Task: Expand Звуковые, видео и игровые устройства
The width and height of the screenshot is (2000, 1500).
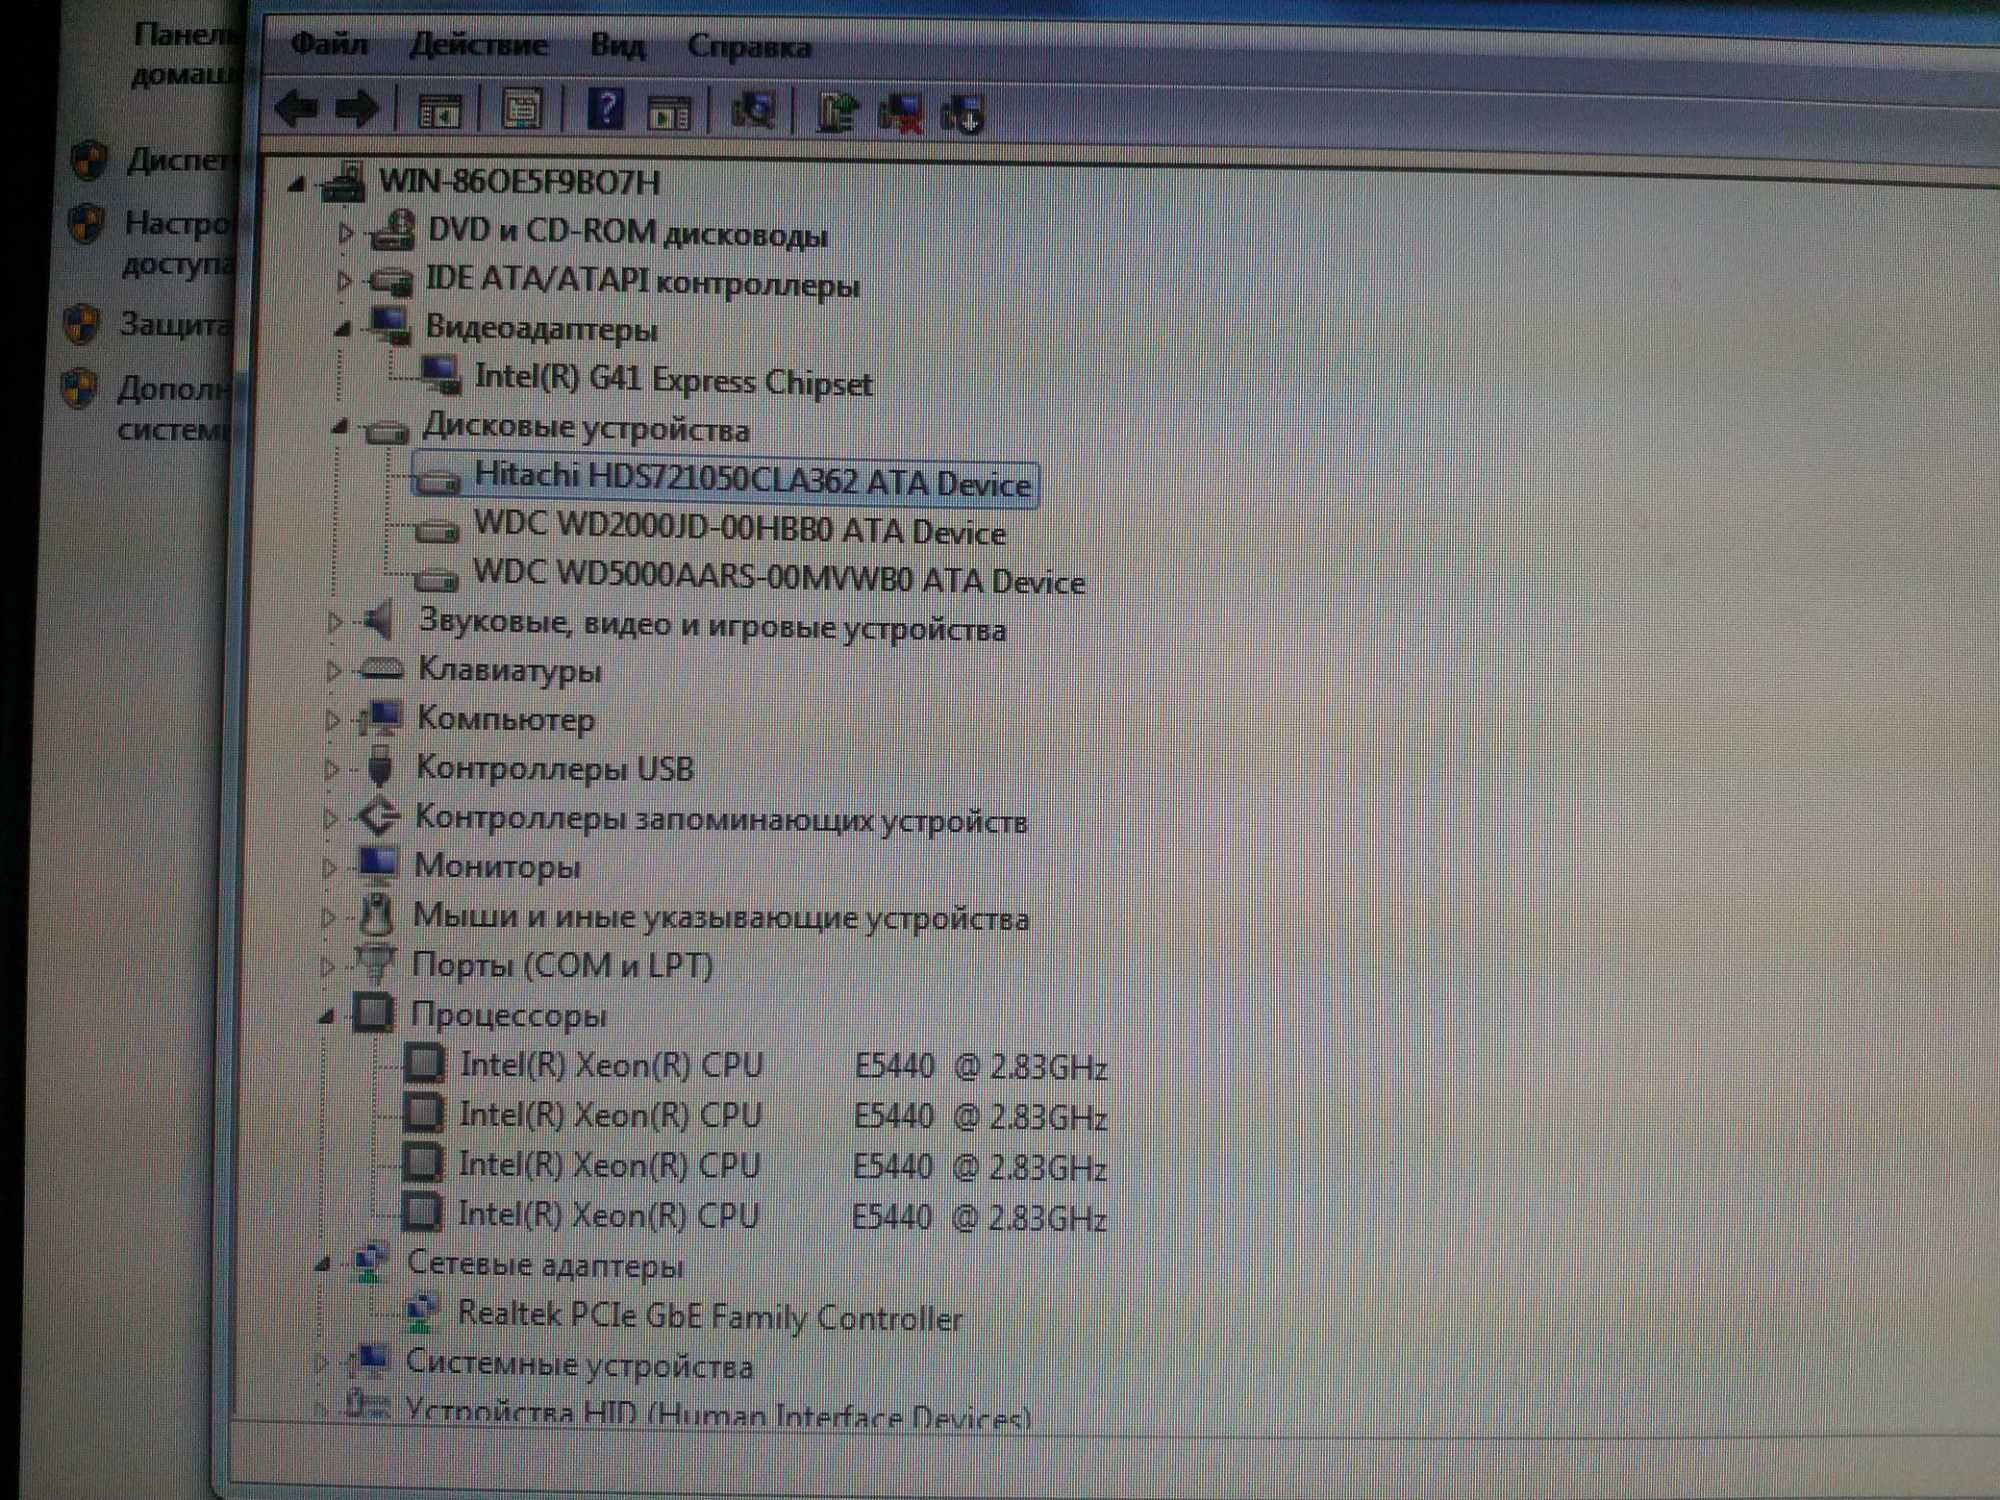Action: [334, 622]
